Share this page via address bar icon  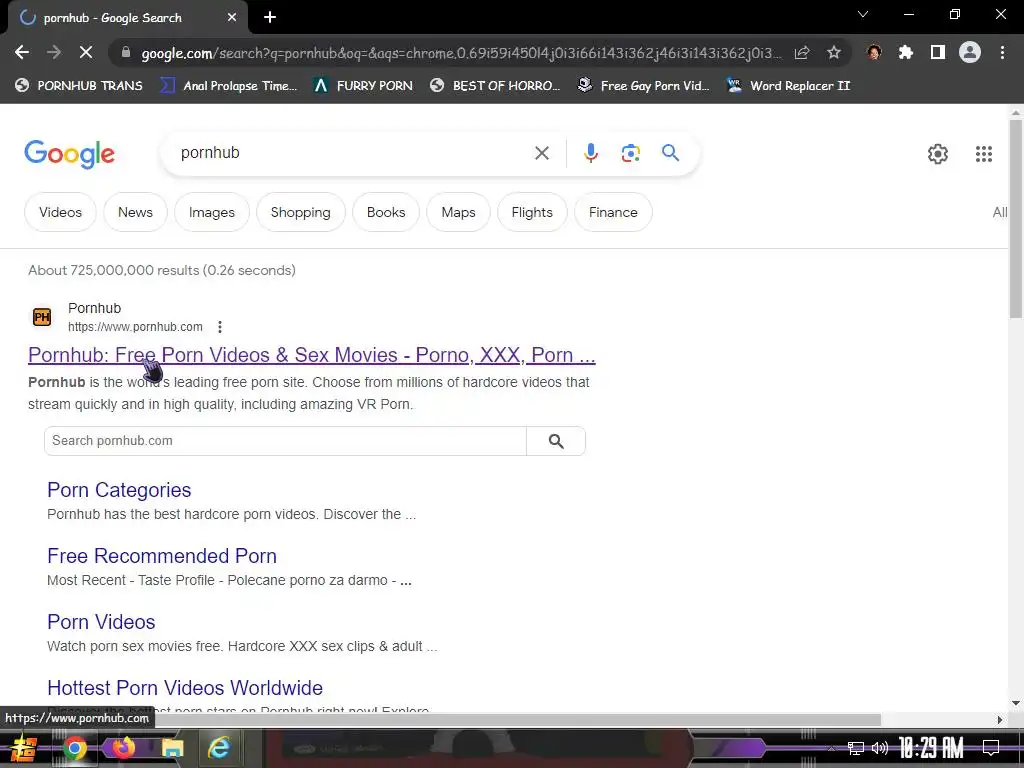(802, 52)
